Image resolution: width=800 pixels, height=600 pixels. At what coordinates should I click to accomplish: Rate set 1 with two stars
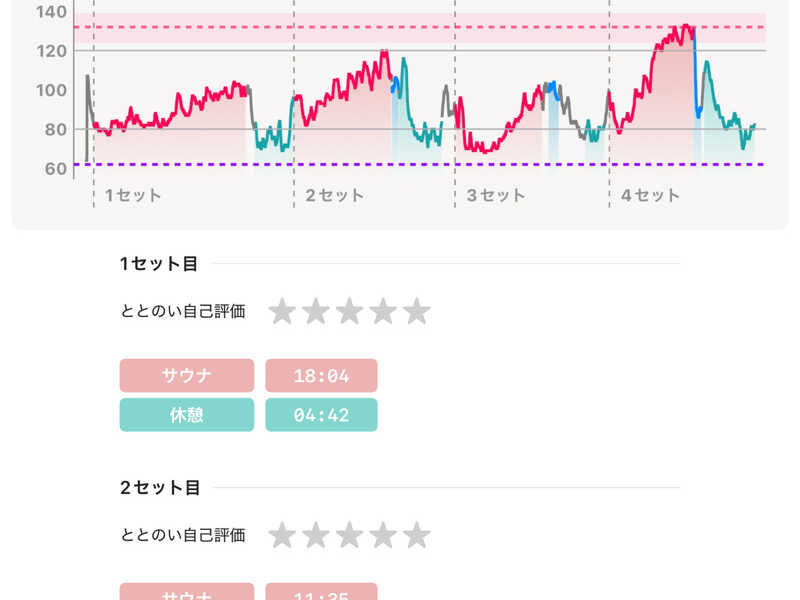316,312
